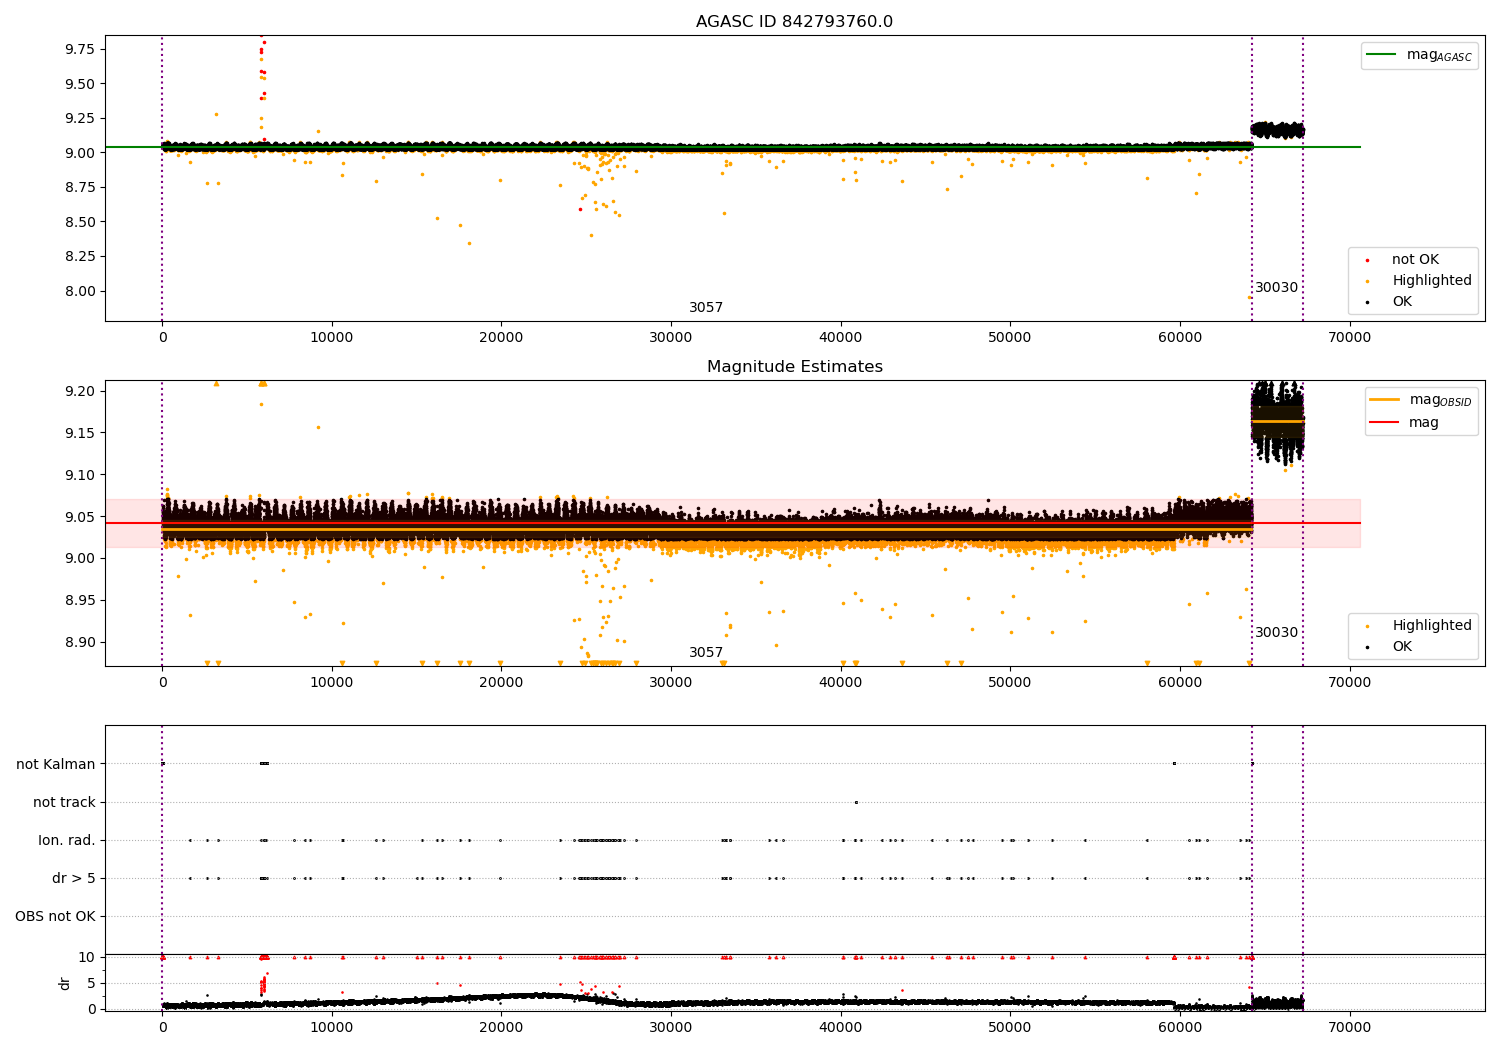Screen dimensions: 1500x1050
Task: Click the 8.95 y-tick label
Action: tap(80, 601)
